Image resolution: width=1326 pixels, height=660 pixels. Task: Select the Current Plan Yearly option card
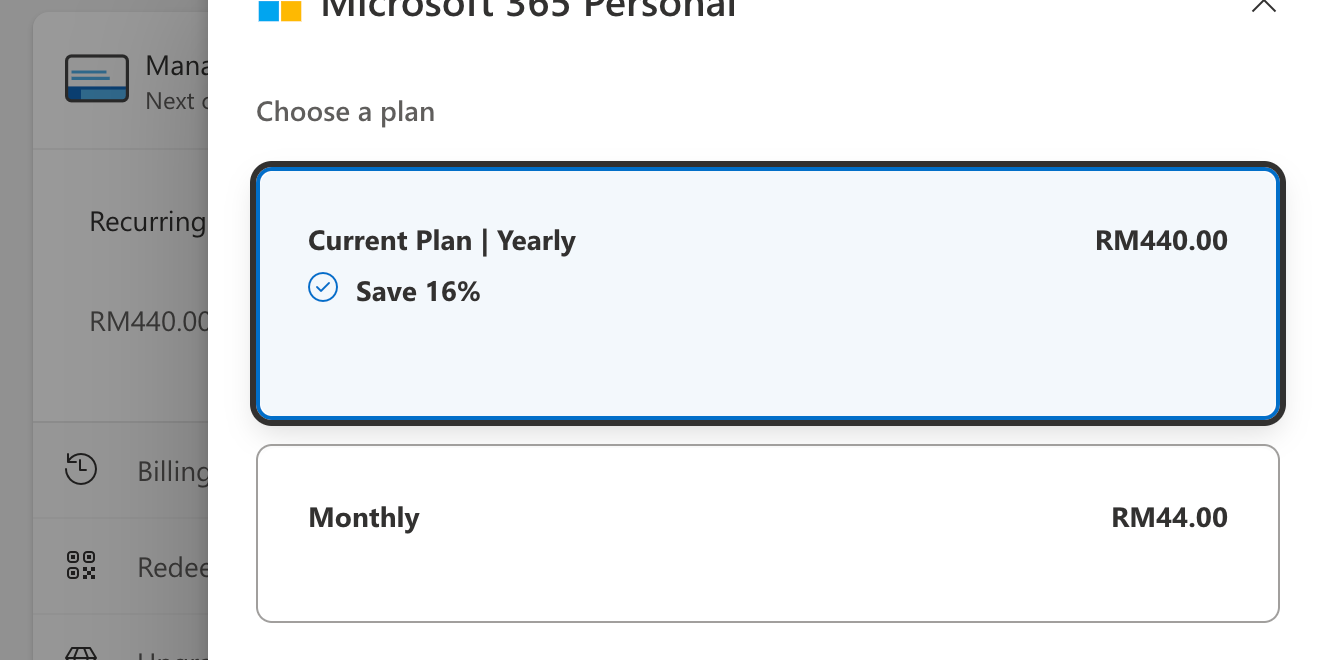click(768, 293)
